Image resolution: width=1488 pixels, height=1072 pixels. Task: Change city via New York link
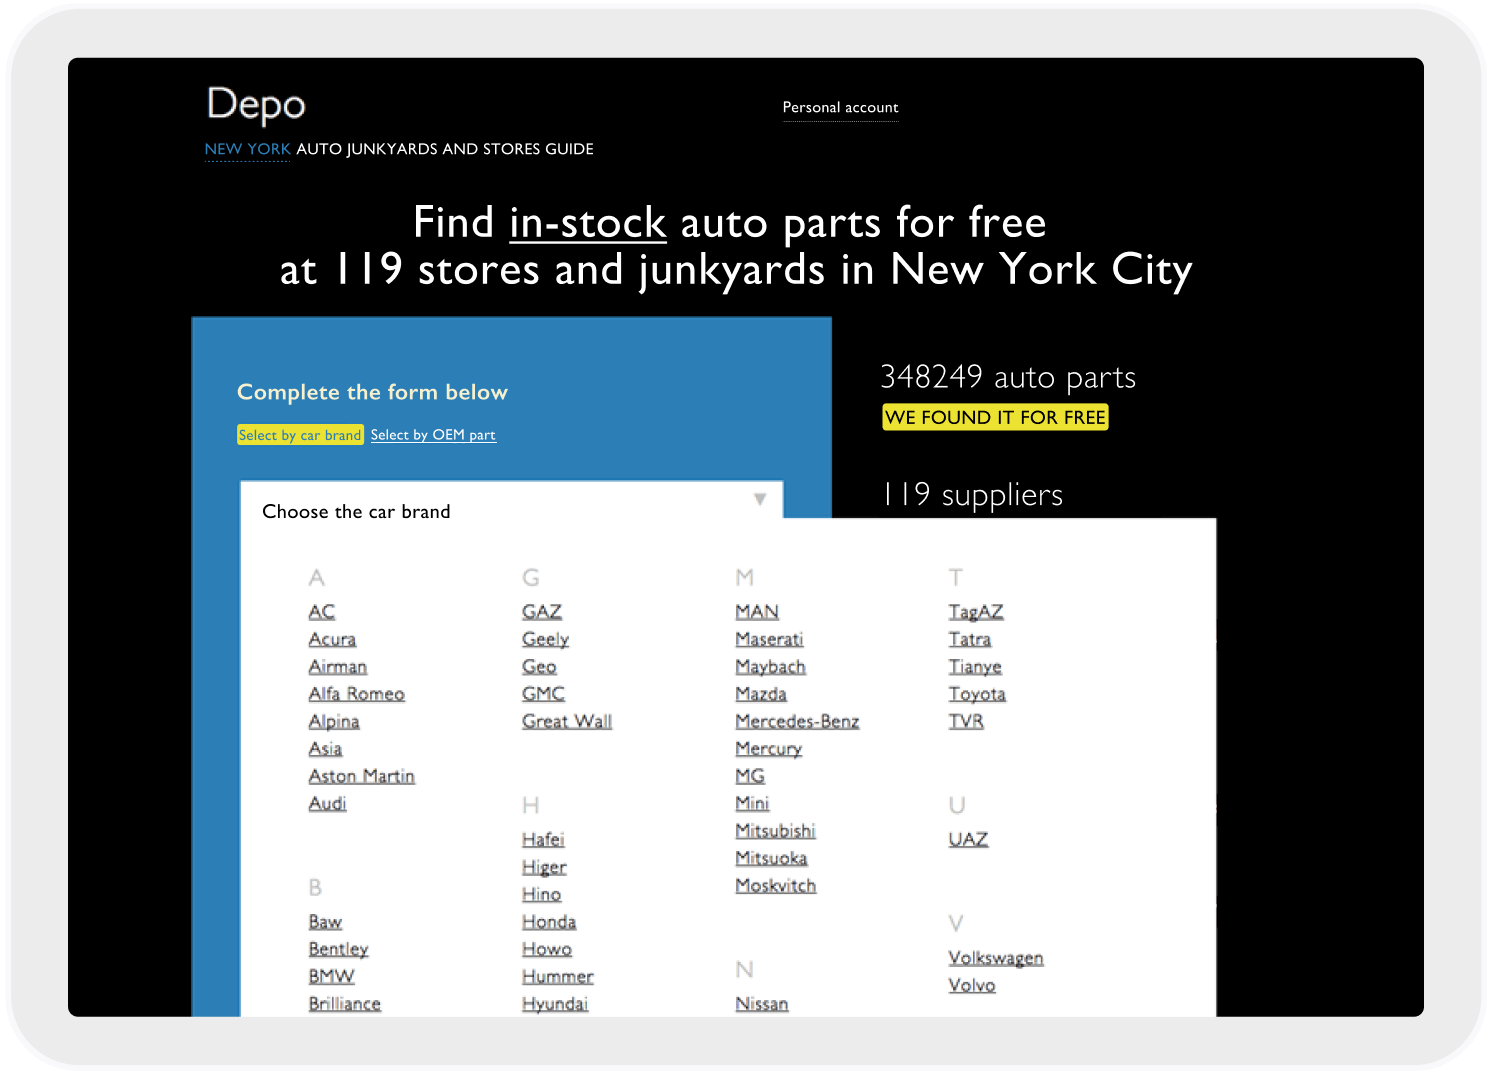(247, 149)
